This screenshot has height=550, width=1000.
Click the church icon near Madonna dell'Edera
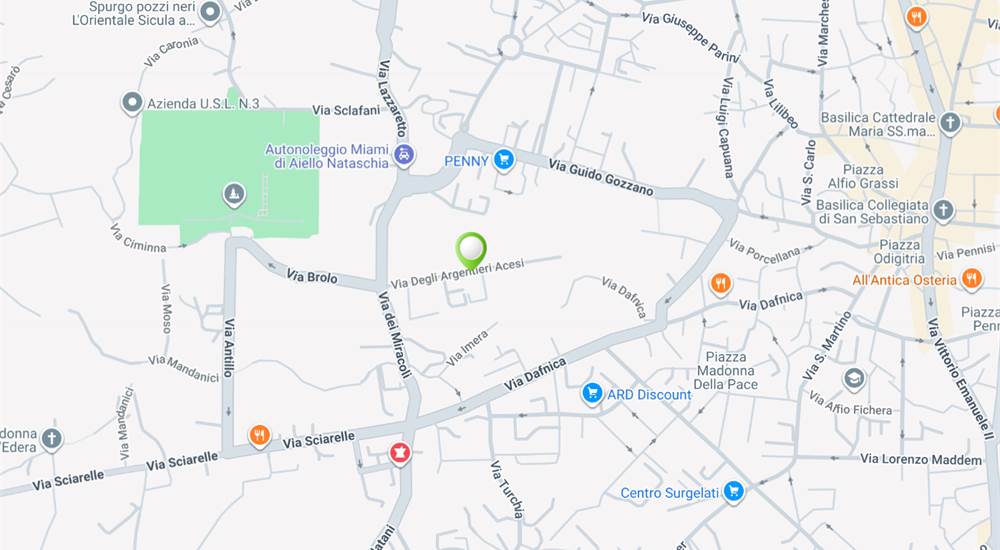pyautogui.click(x=52, y=438)
